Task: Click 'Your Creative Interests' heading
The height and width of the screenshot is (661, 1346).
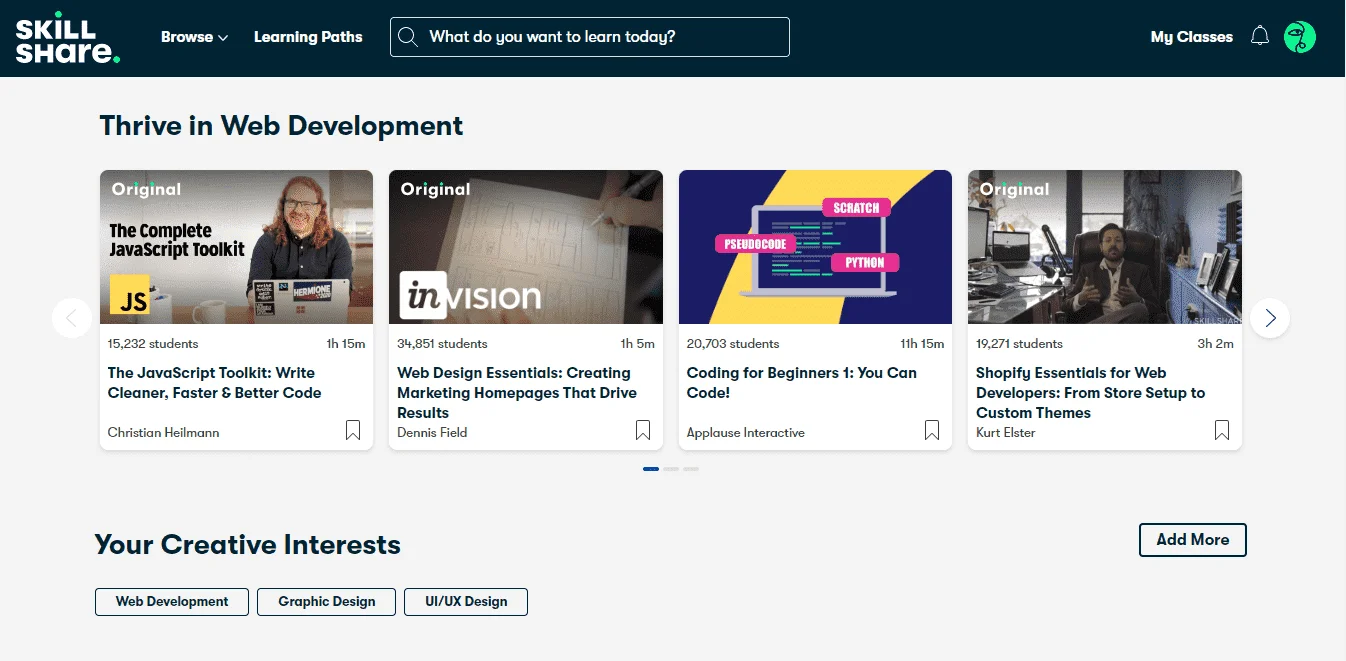Action: pos(248,545)
